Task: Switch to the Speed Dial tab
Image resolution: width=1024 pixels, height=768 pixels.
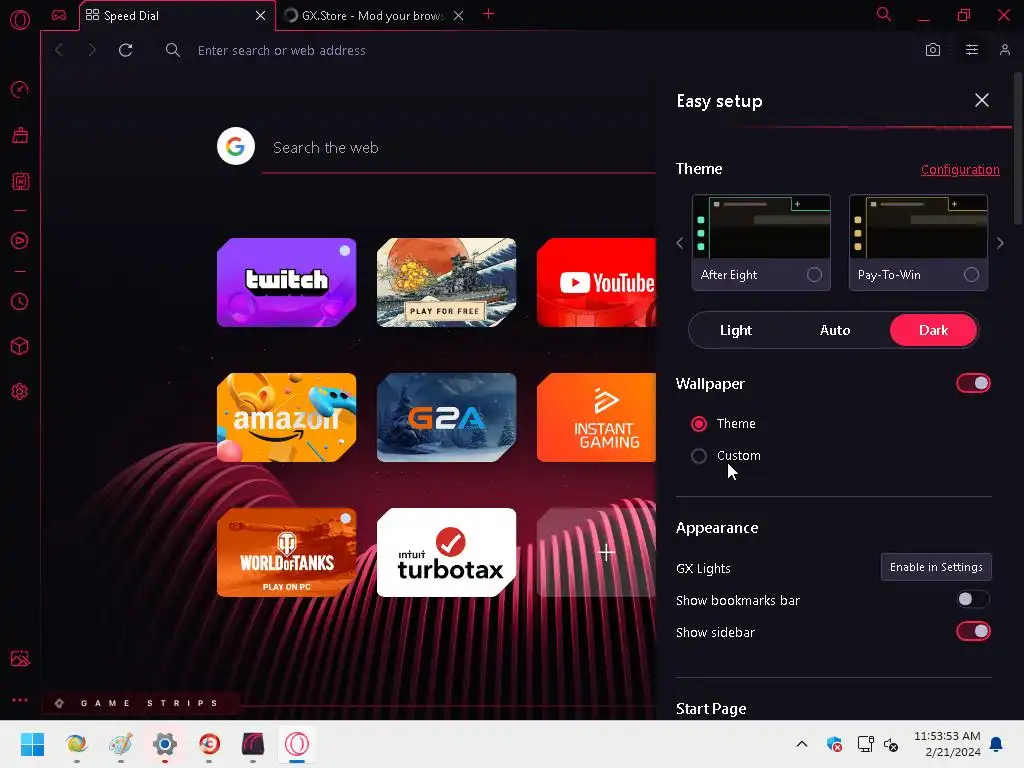Action: click(176, 16)
